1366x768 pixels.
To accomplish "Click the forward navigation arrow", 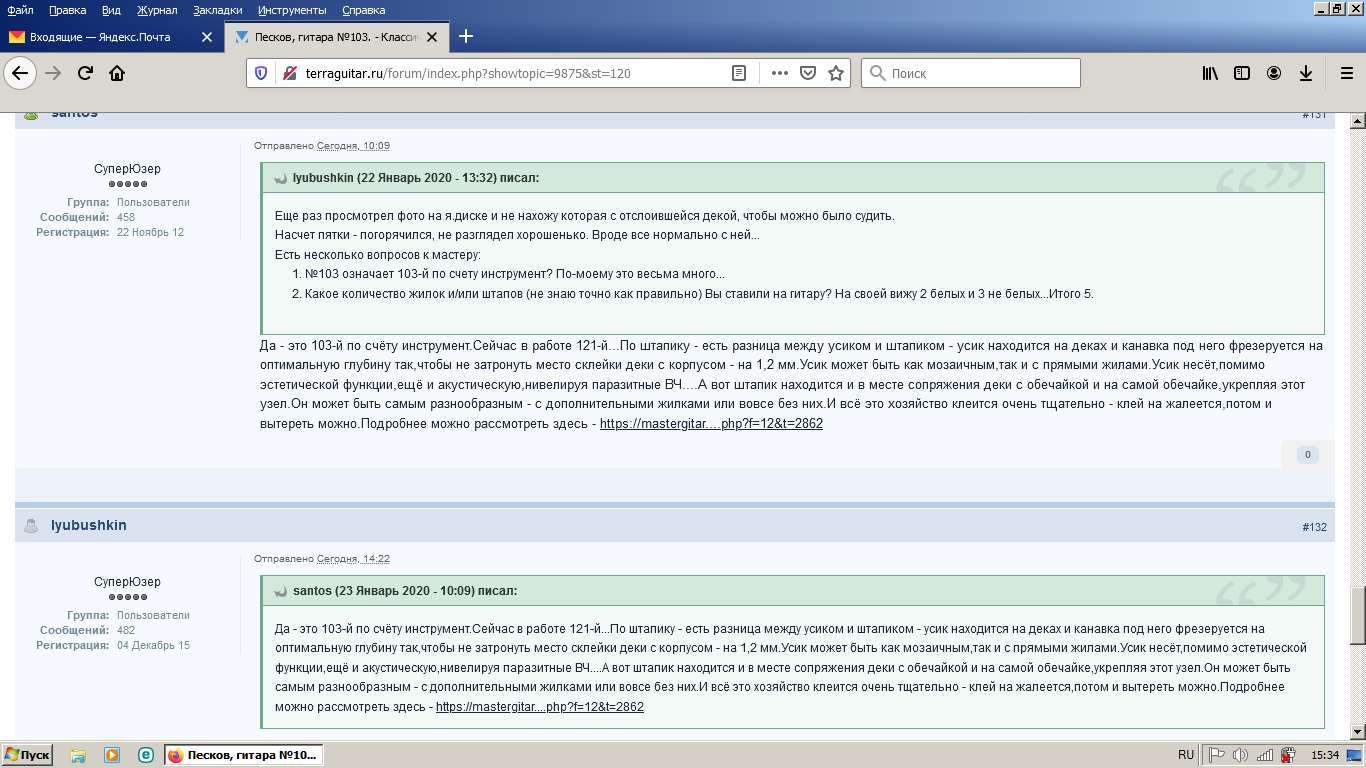I will pos(53,73).
